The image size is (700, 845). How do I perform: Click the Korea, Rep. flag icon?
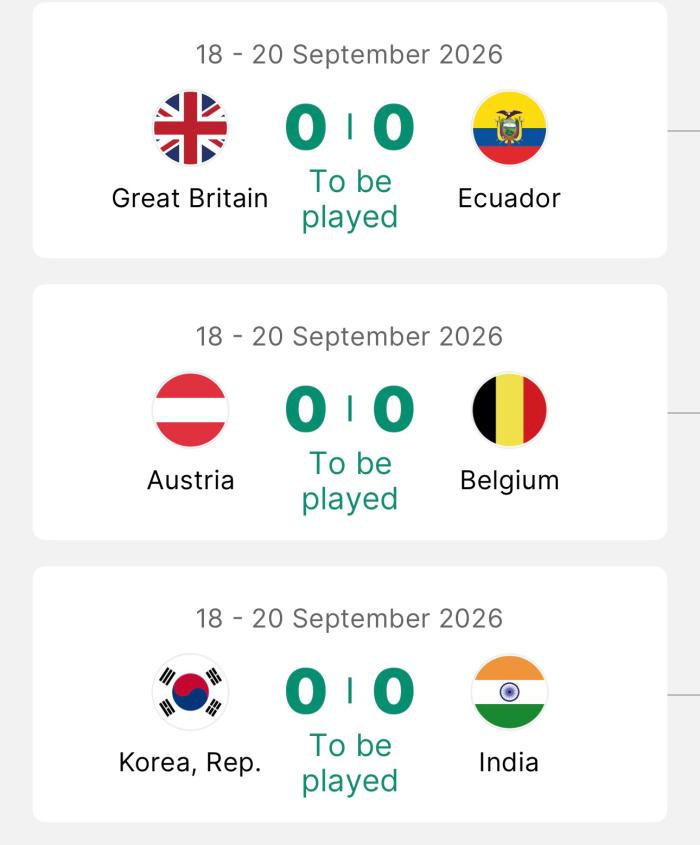[190, 692]
